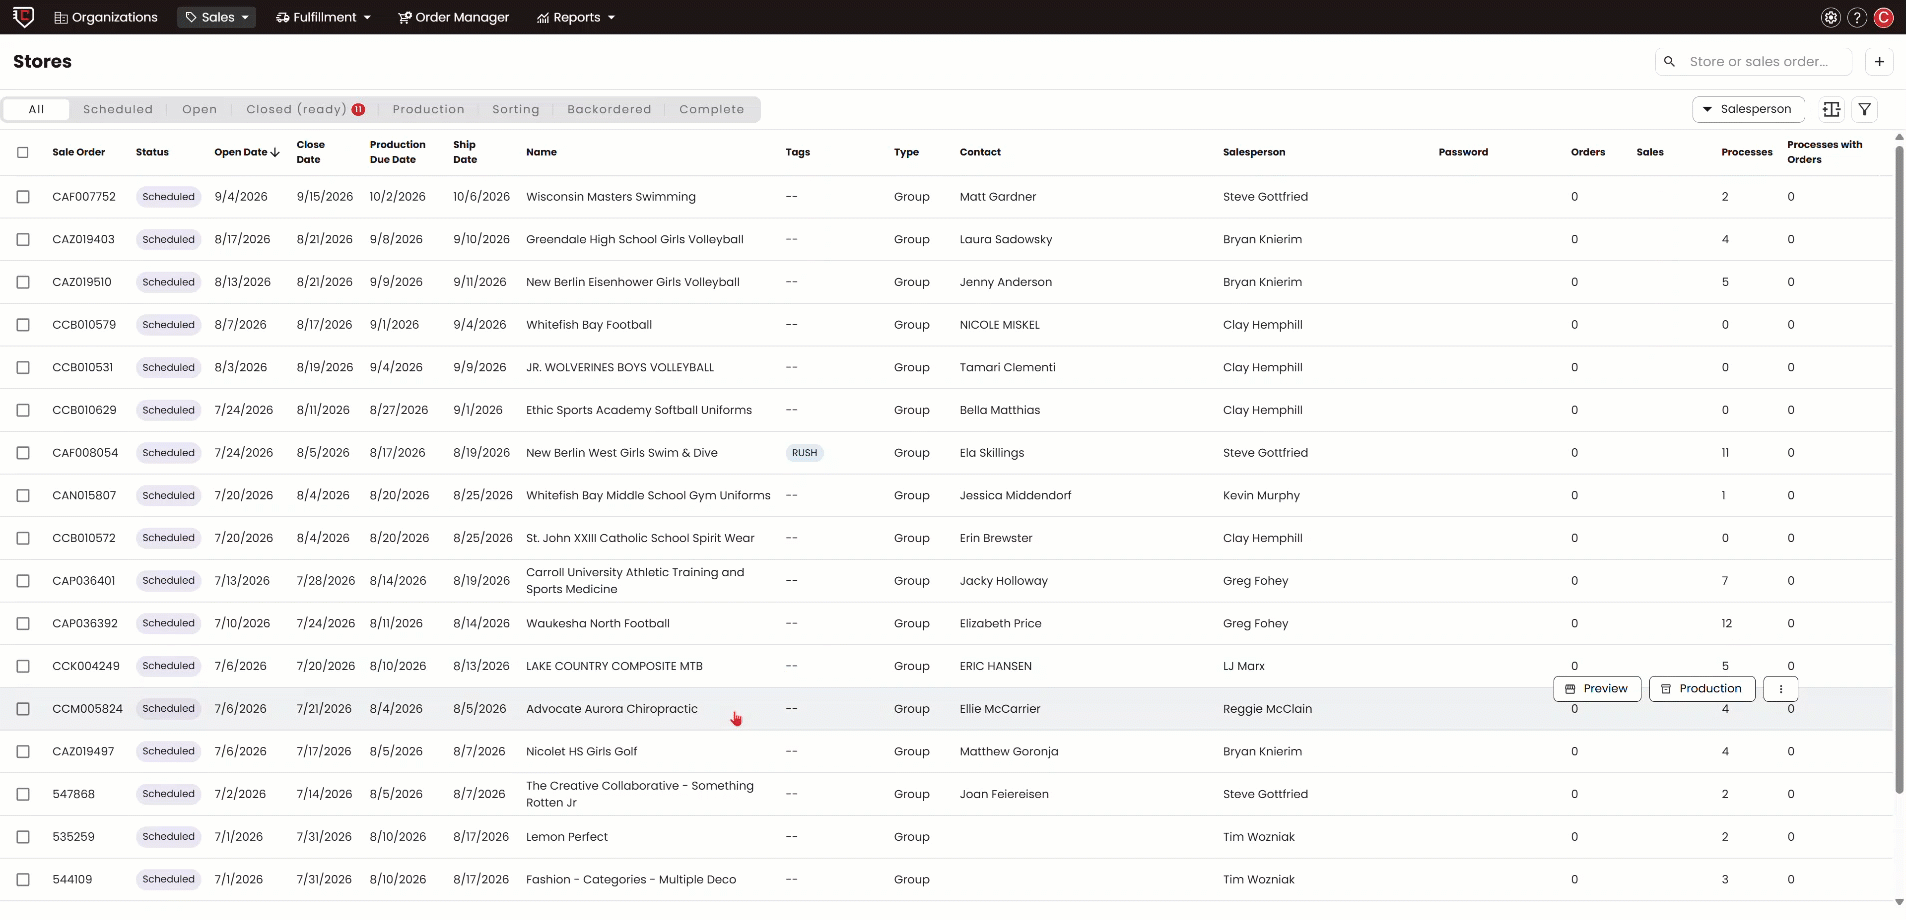1906x920 pixels.
Task: Click Nicolet HS Girls Golf name
Action: pos(581,751)
